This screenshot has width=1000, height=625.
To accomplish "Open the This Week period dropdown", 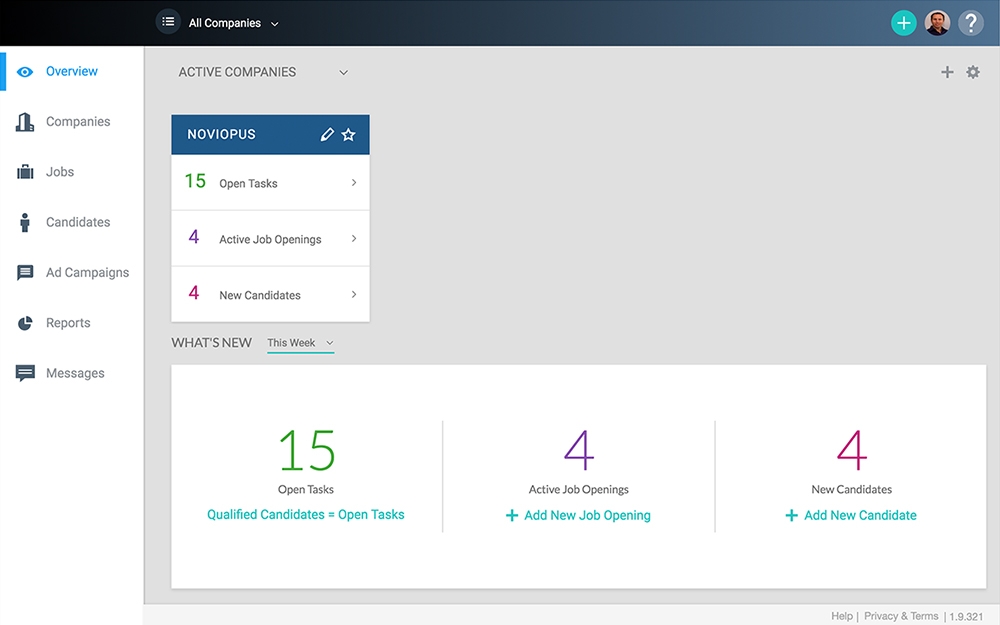I will (x=300, y=343).
